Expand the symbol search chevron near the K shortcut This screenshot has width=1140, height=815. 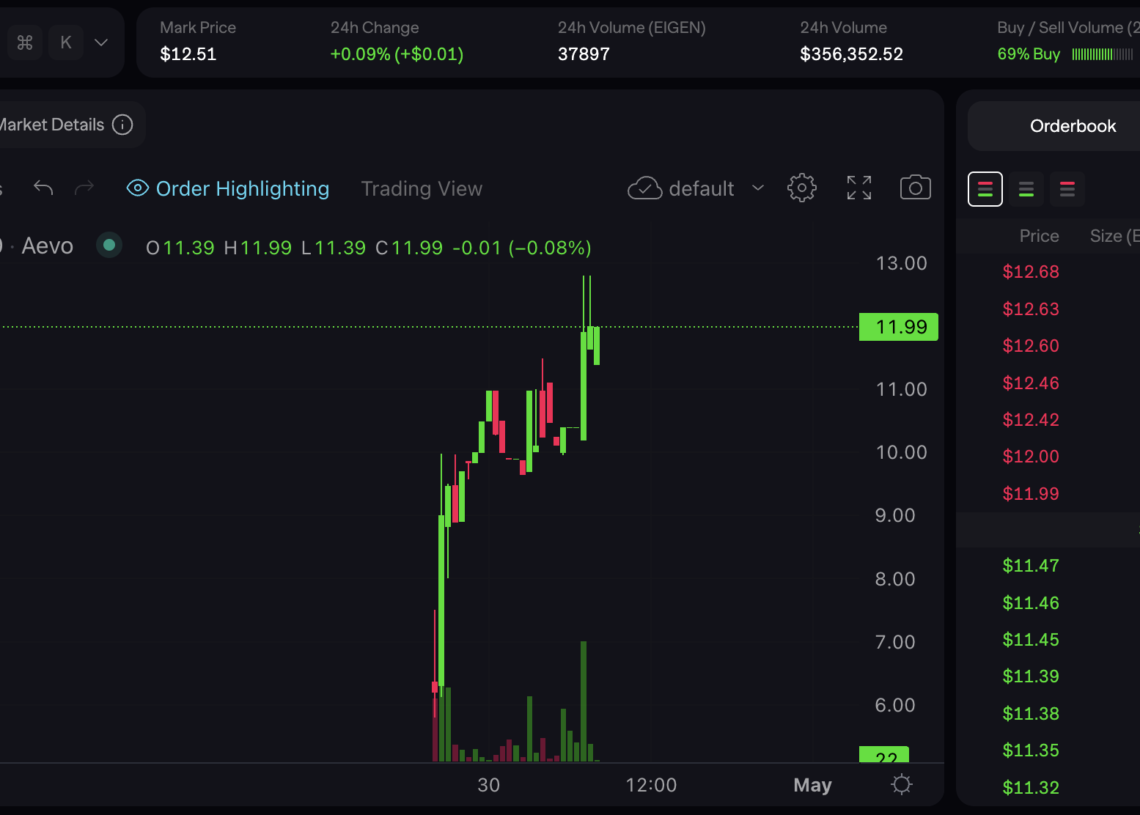100,42
